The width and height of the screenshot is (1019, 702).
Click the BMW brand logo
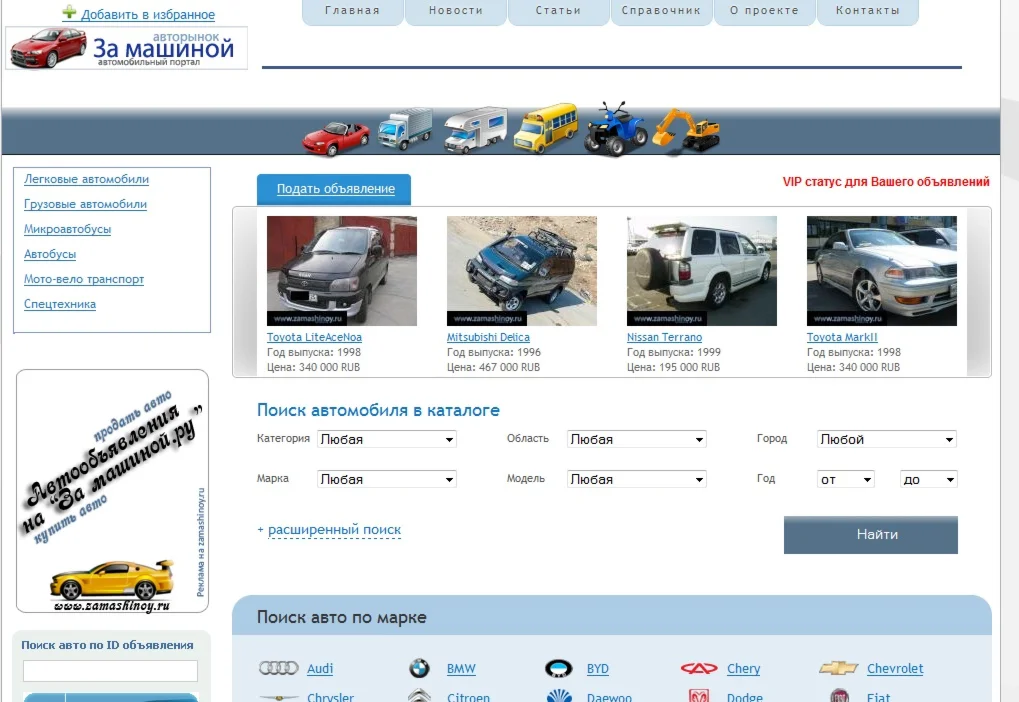click(x=419, y=667)
